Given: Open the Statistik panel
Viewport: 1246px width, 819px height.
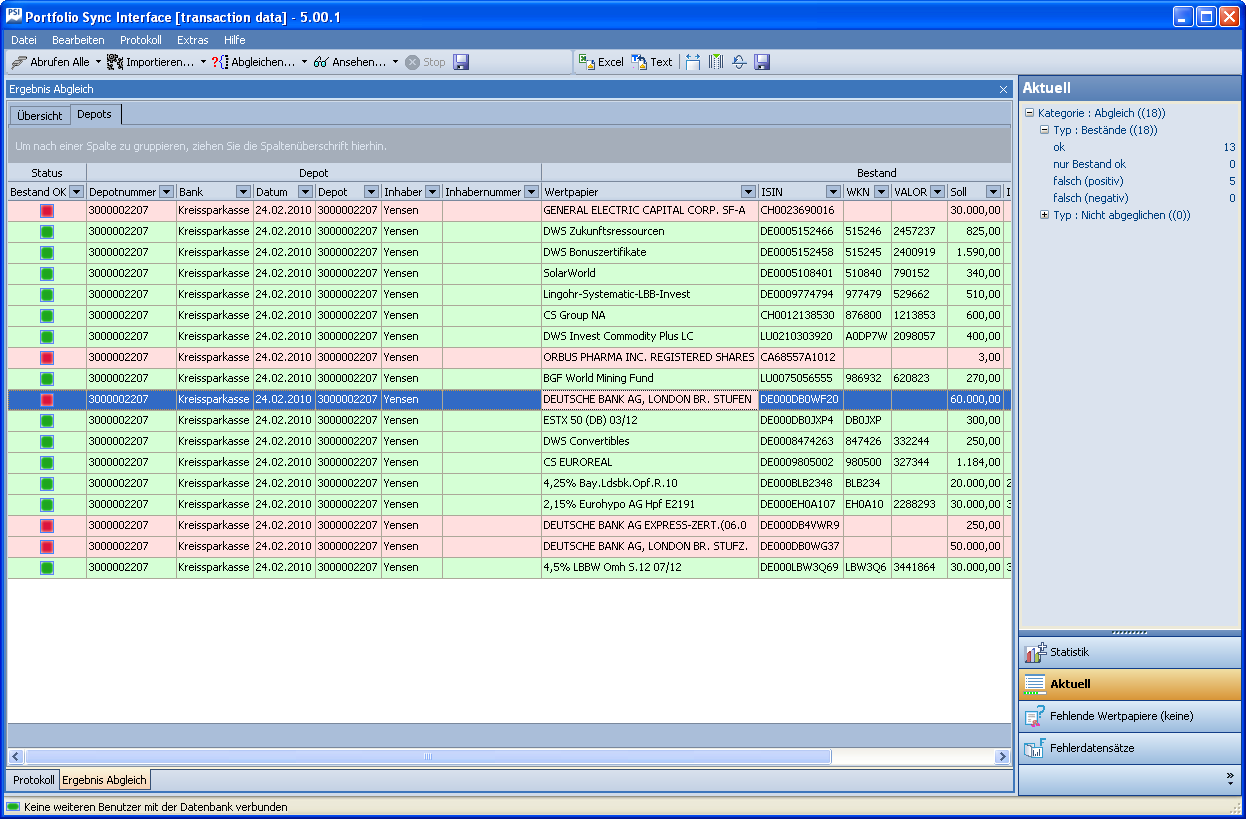Looking at the screenshot, I should [x=1129, y=652].
